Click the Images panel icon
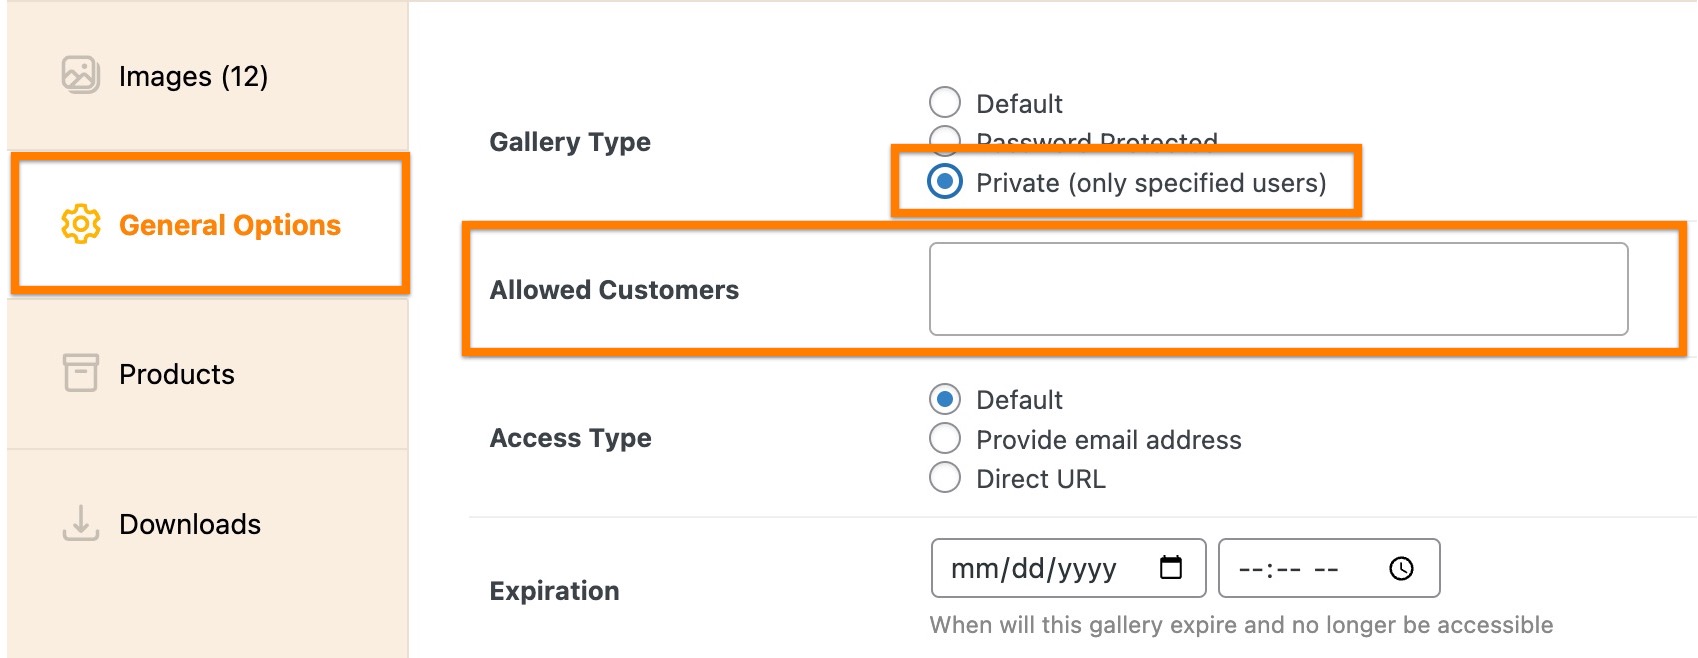The width and height of the screenshot is (1698, 658). click(81, 72)
